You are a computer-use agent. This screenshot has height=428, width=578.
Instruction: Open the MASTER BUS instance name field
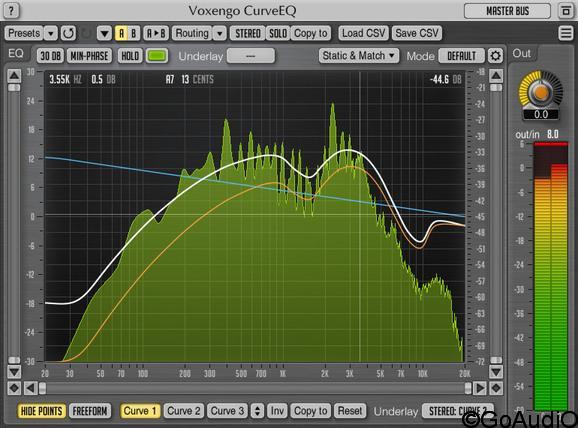point(507,11)
